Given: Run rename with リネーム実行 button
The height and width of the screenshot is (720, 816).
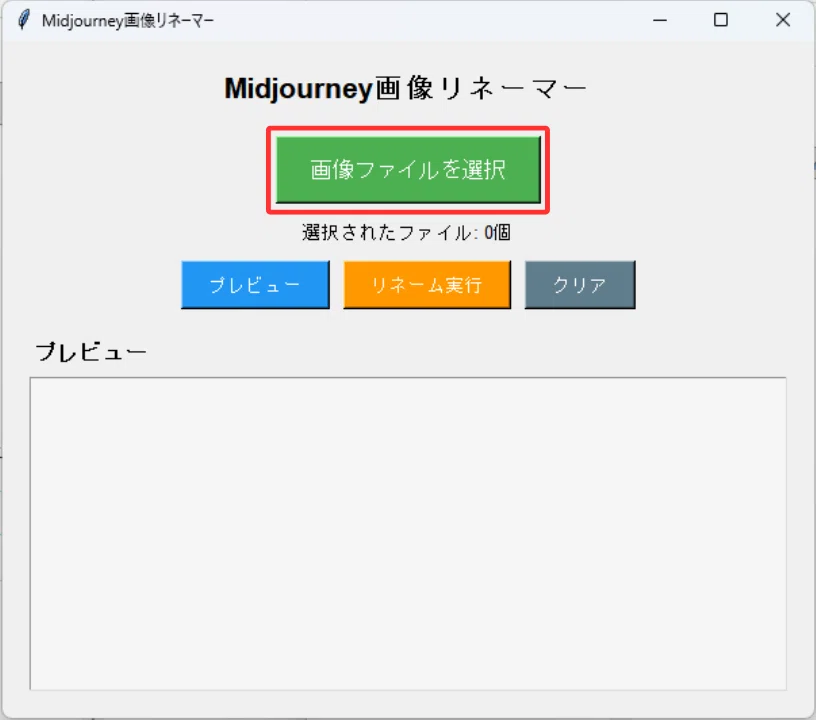Looking at the screenshot, I should (427, 285).
